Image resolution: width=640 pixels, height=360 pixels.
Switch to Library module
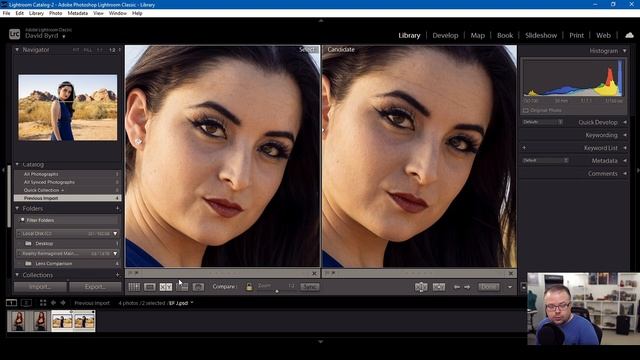tap(409, 36)
